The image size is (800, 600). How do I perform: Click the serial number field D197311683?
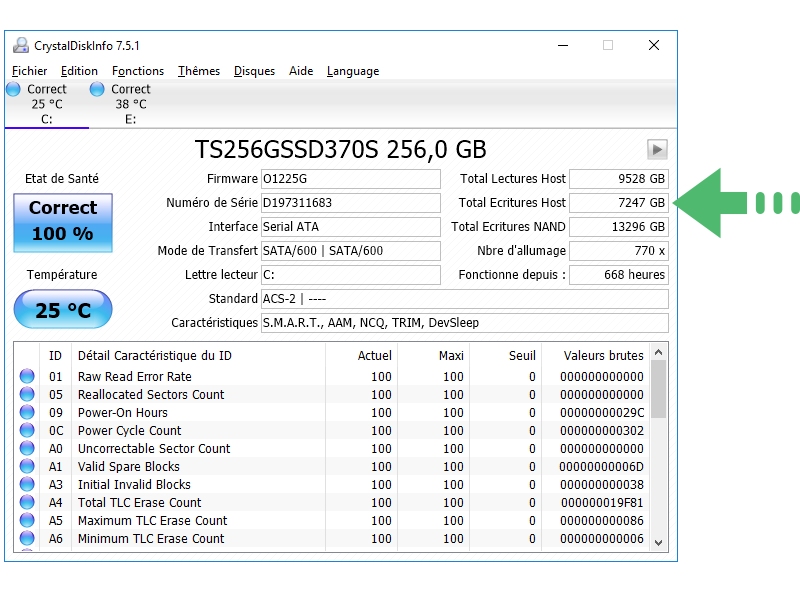[x=351, y=203]
